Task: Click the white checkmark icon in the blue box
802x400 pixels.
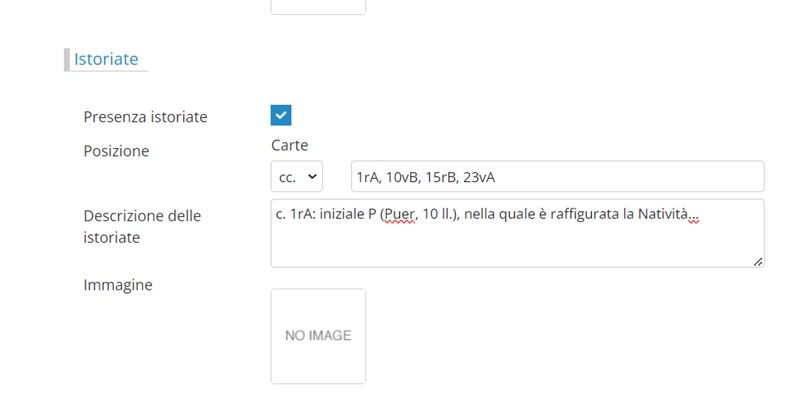Action: point(281,115)
